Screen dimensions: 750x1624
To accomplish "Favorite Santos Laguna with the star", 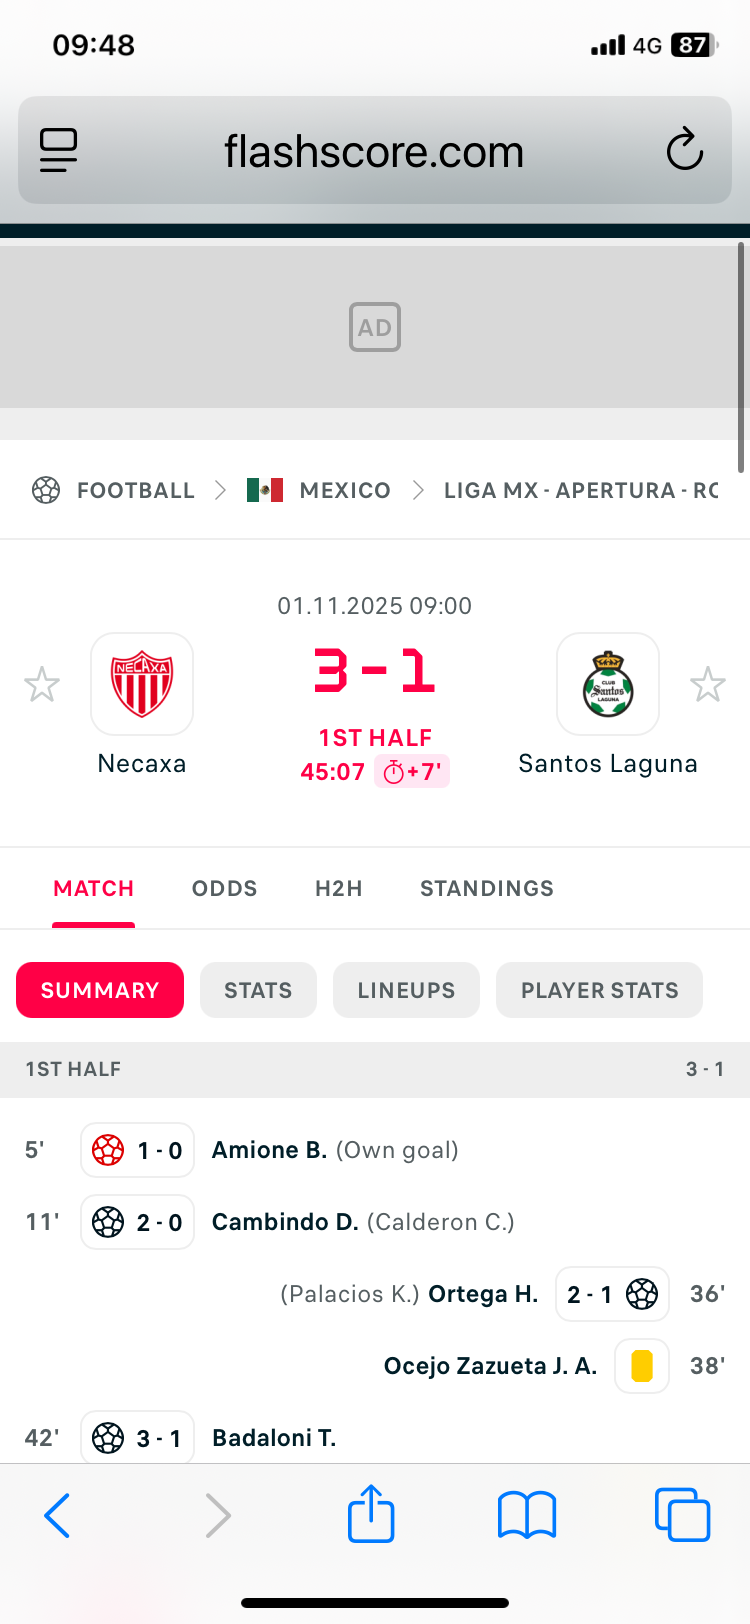I will click(708, 685).
